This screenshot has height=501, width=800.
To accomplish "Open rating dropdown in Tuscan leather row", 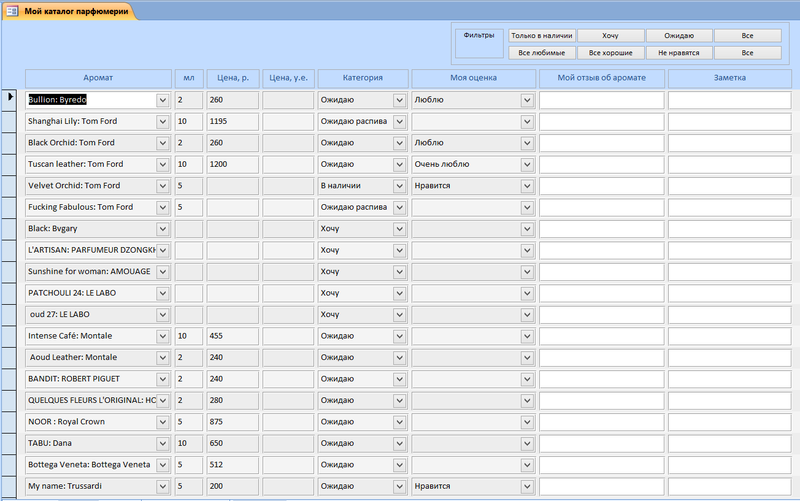I will 527,164.
